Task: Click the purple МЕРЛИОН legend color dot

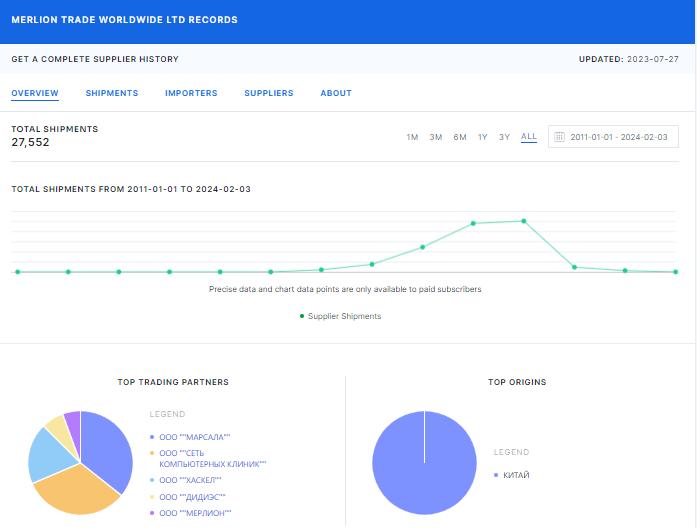Action: (x=152, y=513)
